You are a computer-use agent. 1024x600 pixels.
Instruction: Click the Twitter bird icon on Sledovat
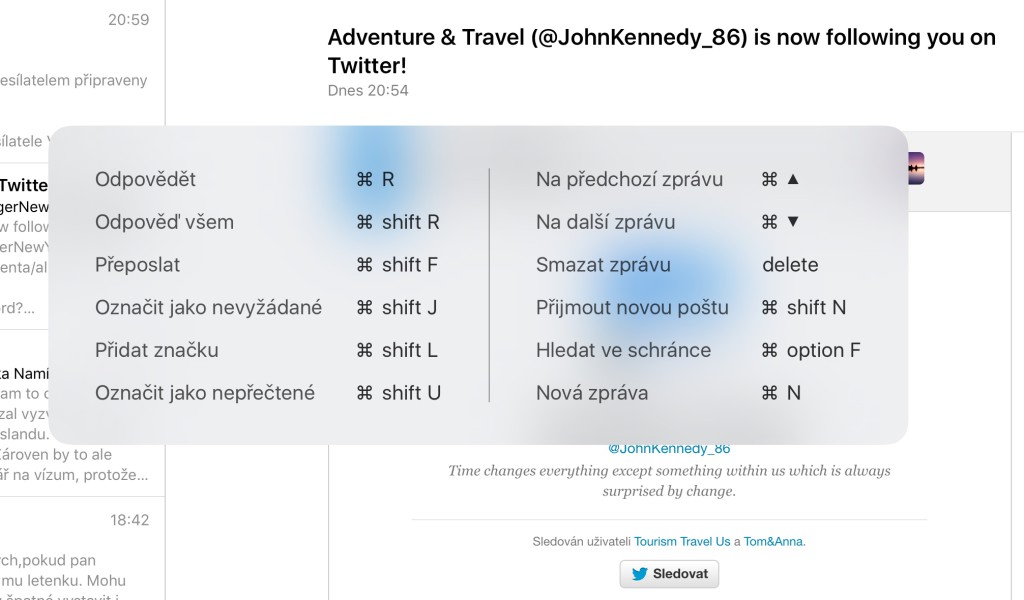point(639,574)
